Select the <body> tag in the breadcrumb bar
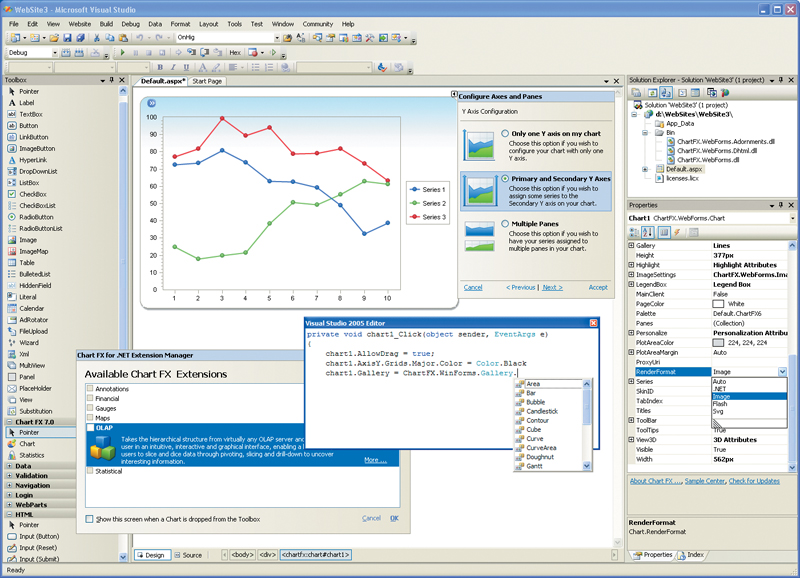This screenshot has height=578, width=800. (242, 555)
